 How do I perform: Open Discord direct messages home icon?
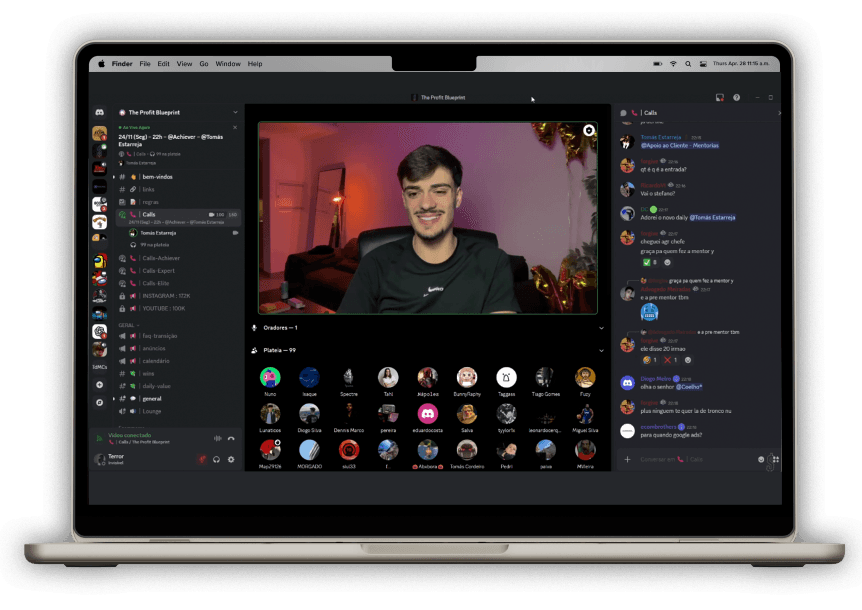pos(100,113)
